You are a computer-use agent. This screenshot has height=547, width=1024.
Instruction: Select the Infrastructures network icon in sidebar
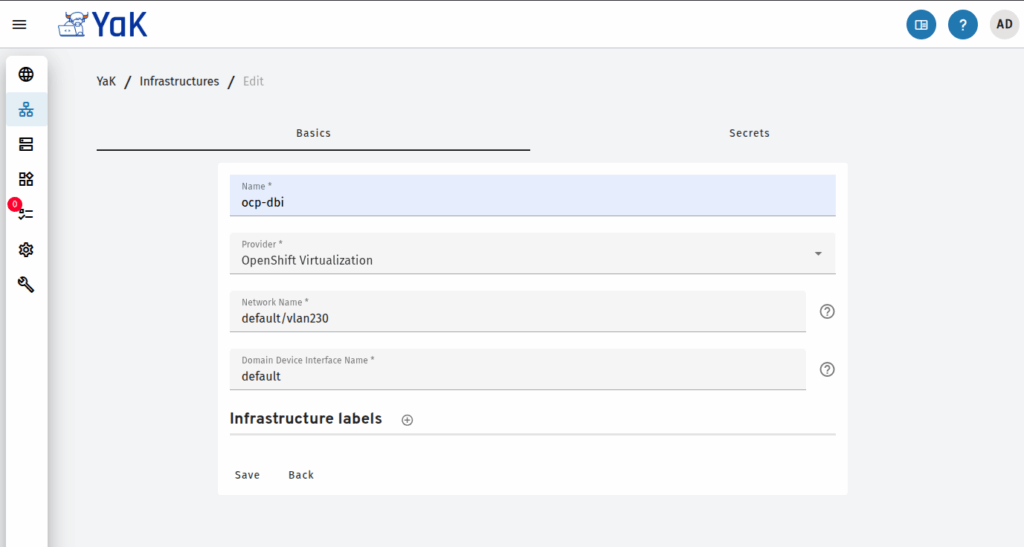point(26,109)
